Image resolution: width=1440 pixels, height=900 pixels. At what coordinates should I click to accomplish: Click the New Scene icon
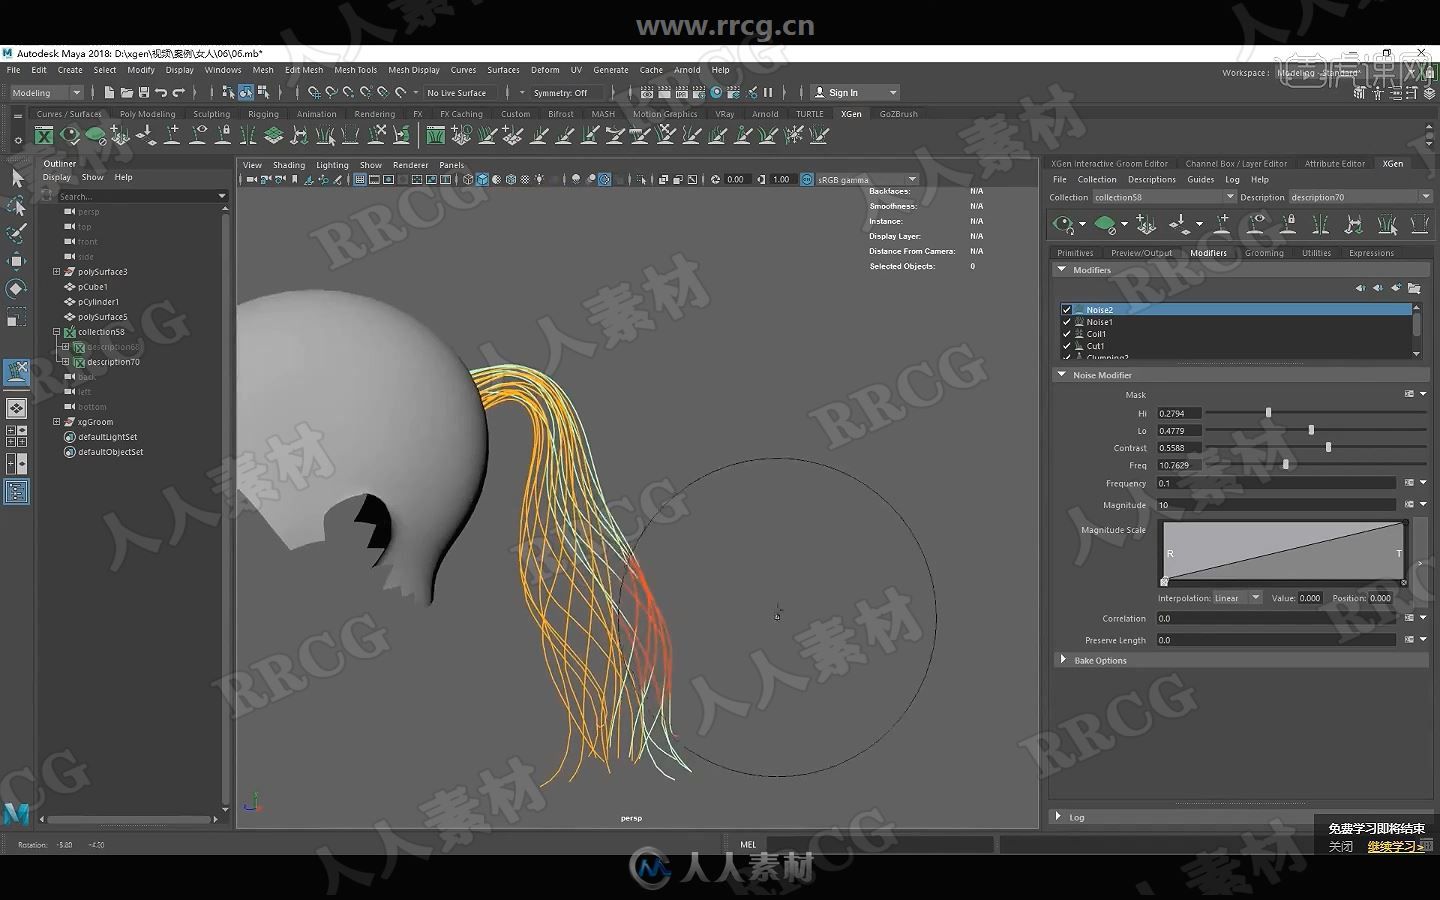(109, 92)
